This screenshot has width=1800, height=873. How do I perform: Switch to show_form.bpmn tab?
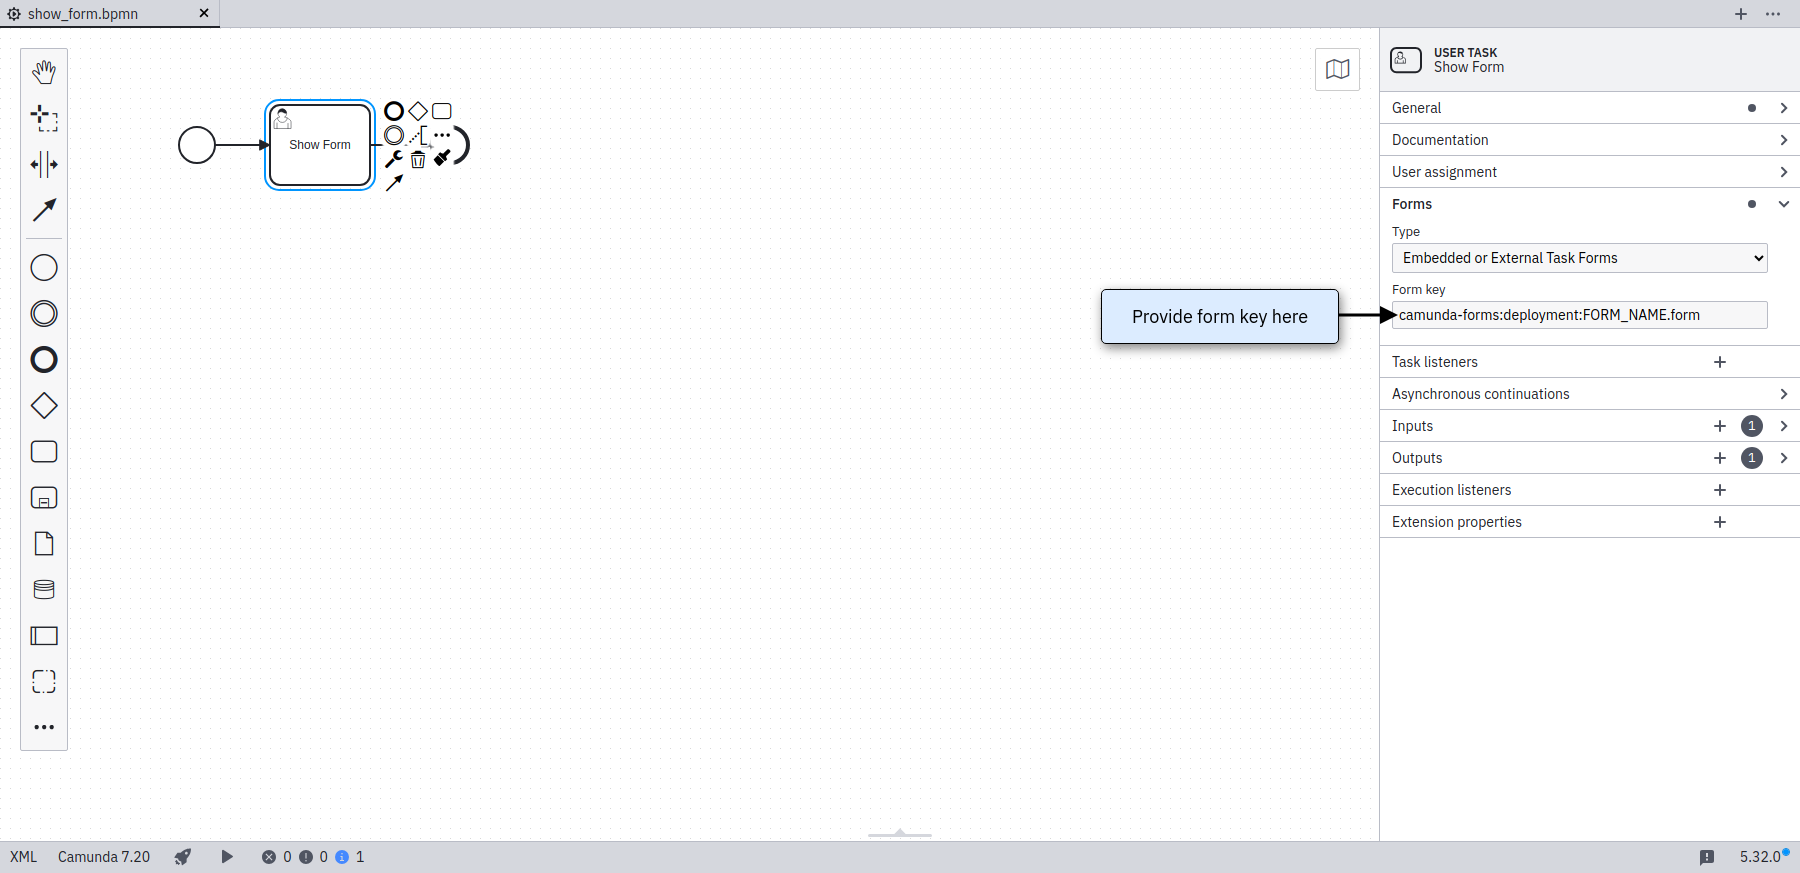(83, 14)
